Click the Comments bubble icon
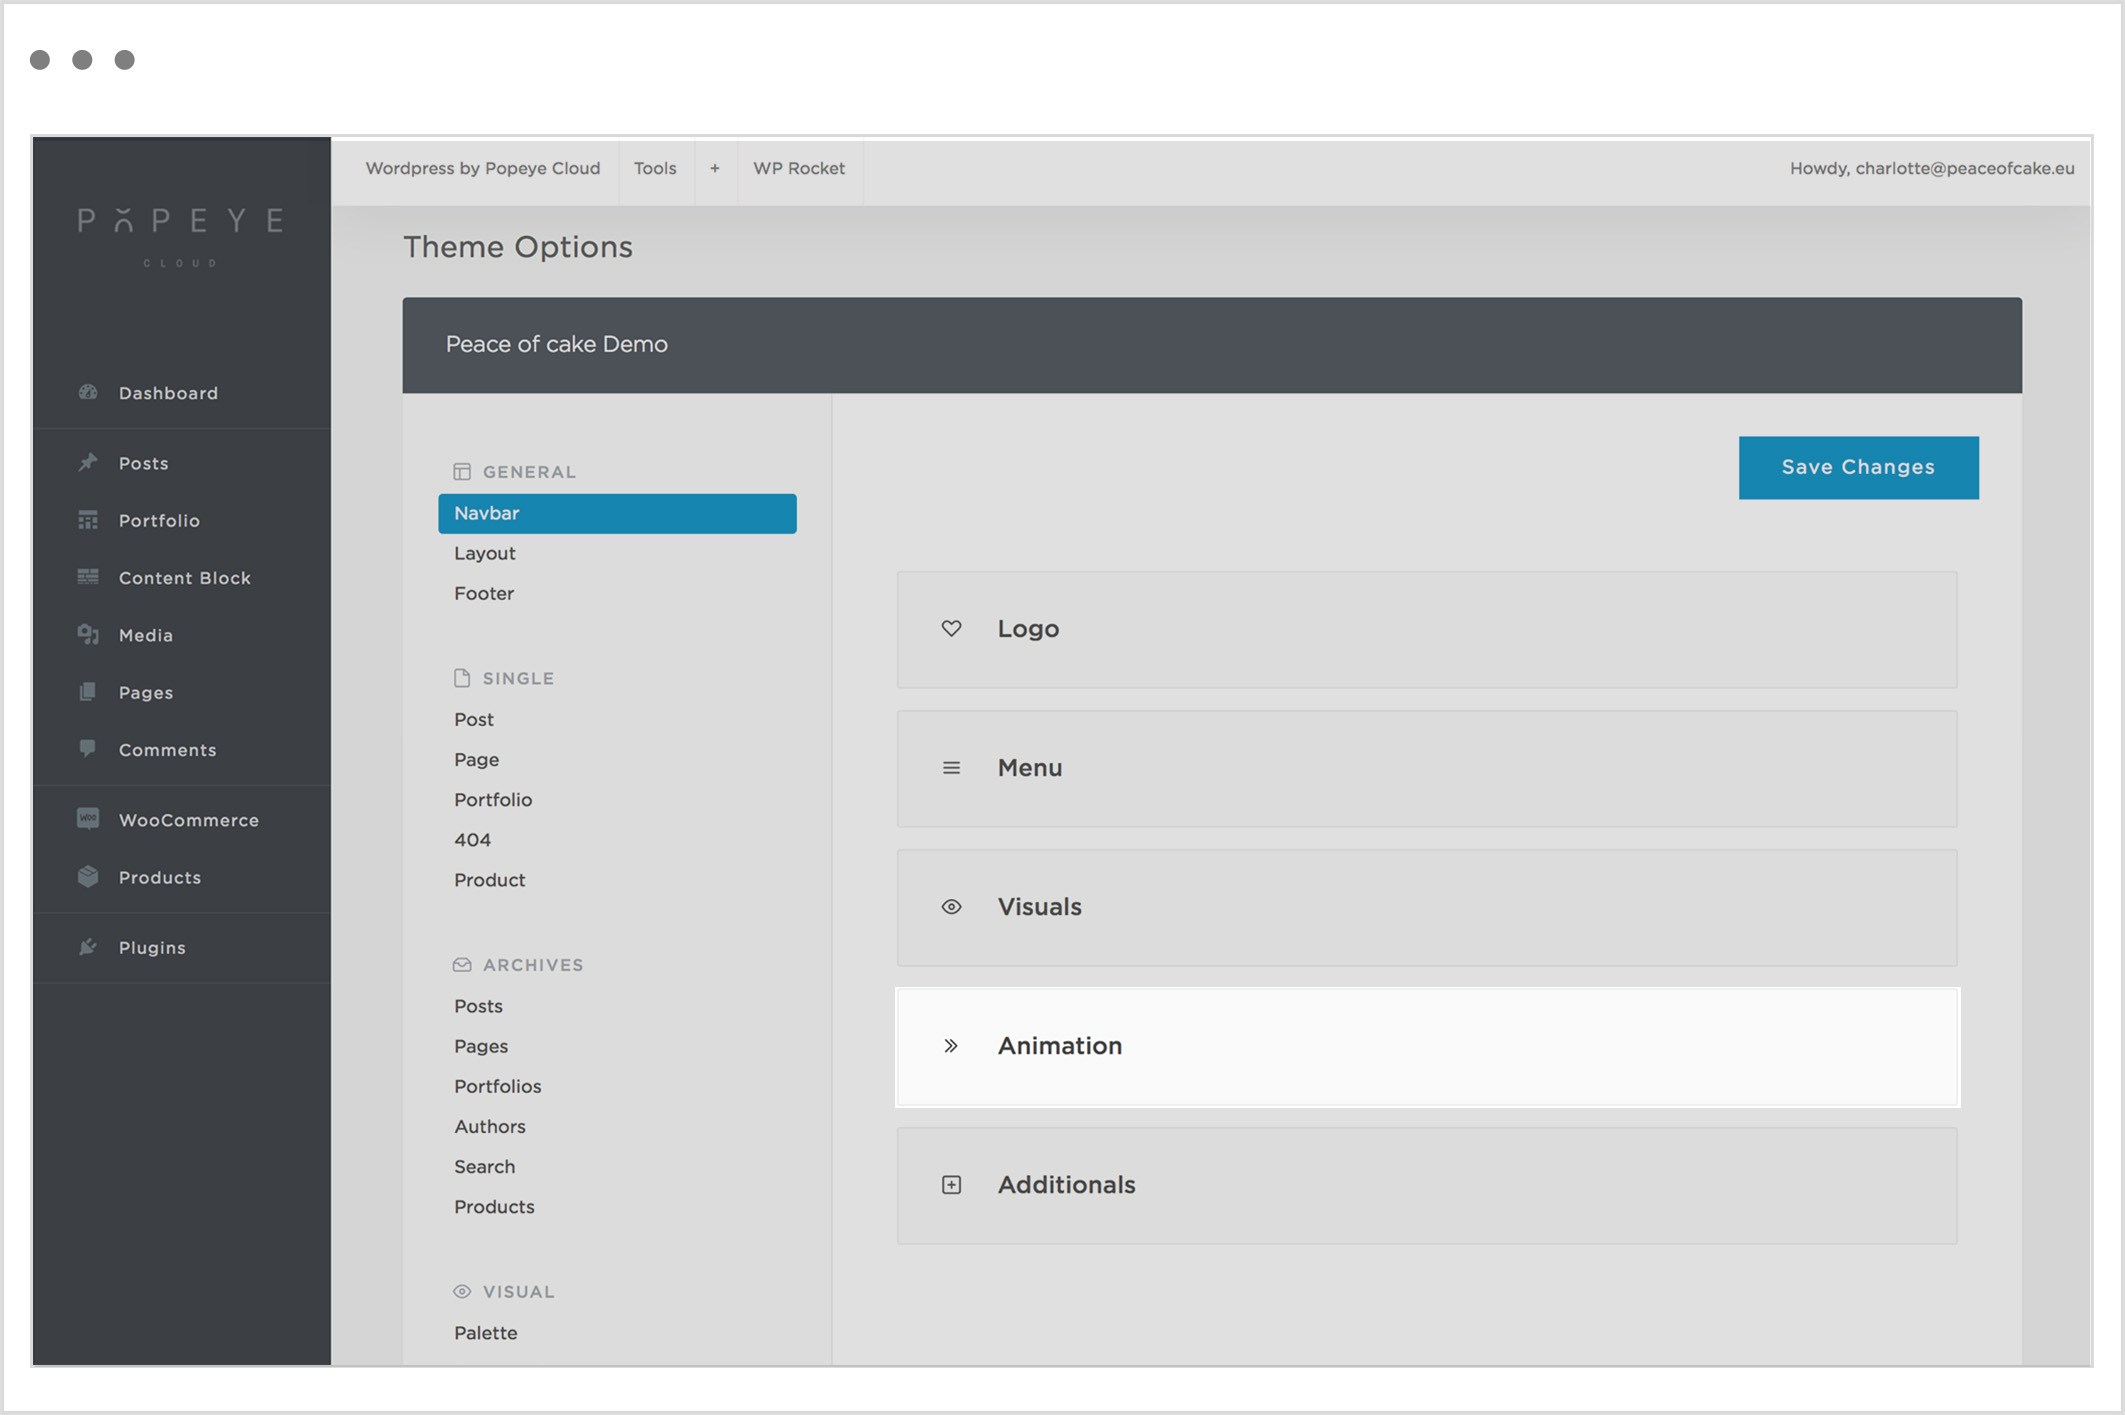The height and width of the screenshot is (1415, 2125). 88,748
